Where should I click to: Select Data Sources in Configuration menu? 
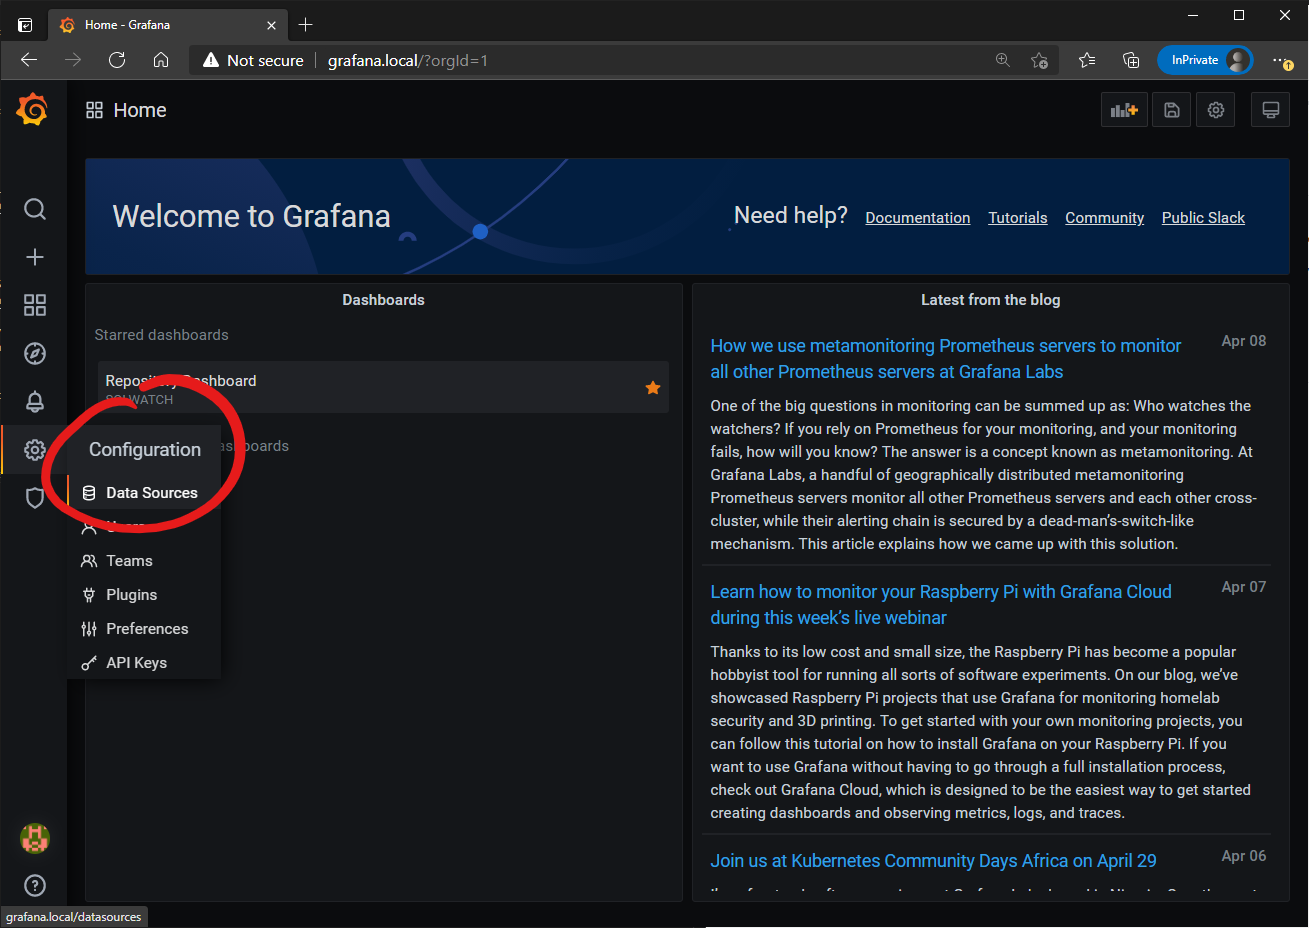coord(144,493)
